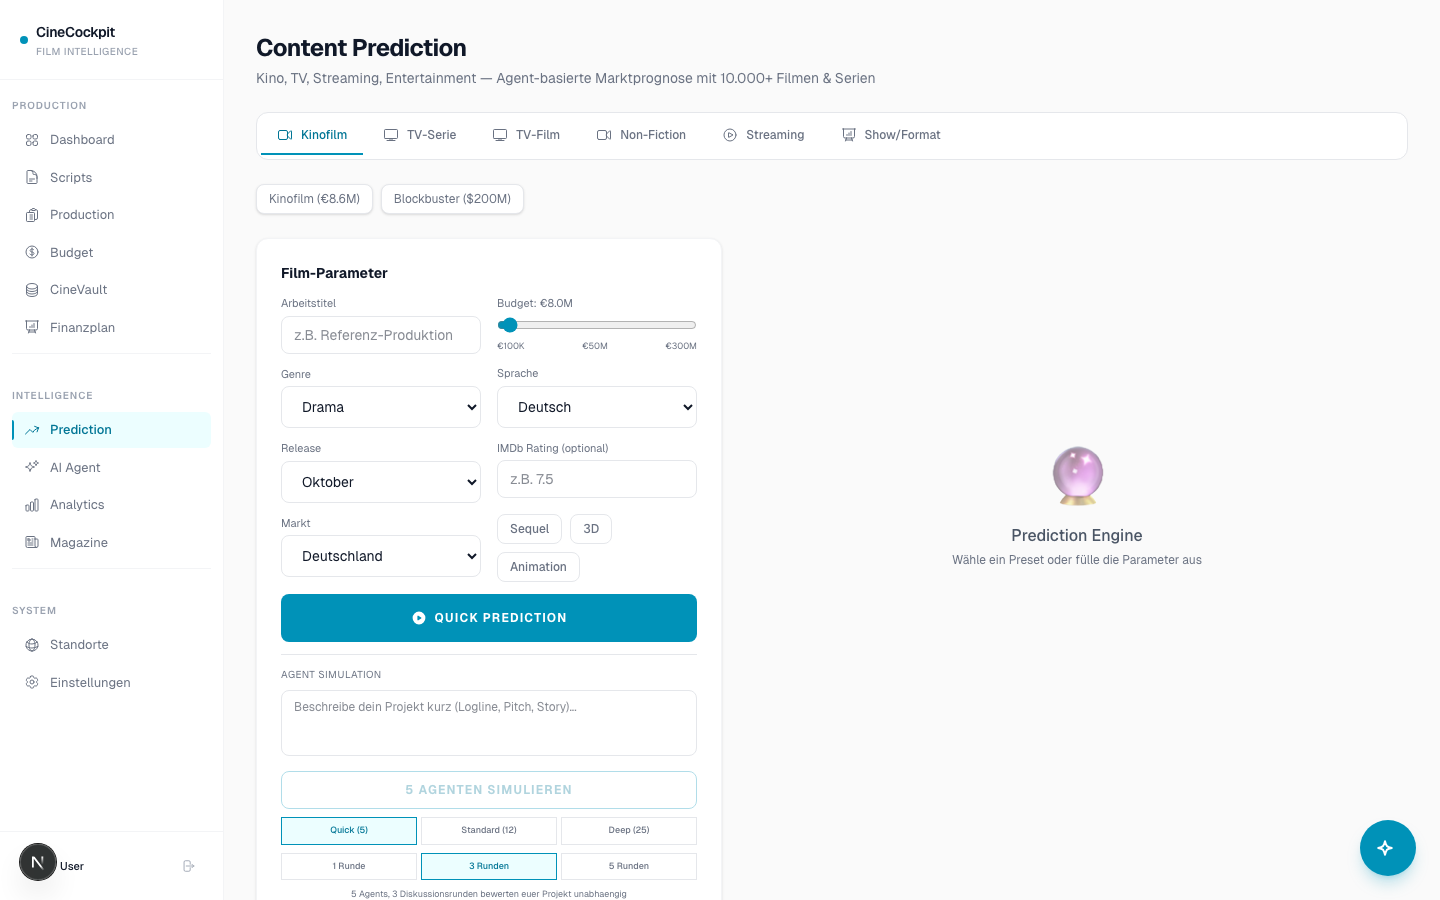Open the Dashboard from the sidebar
Viewport: 1440px width, 900px height.
pos(82,139)
